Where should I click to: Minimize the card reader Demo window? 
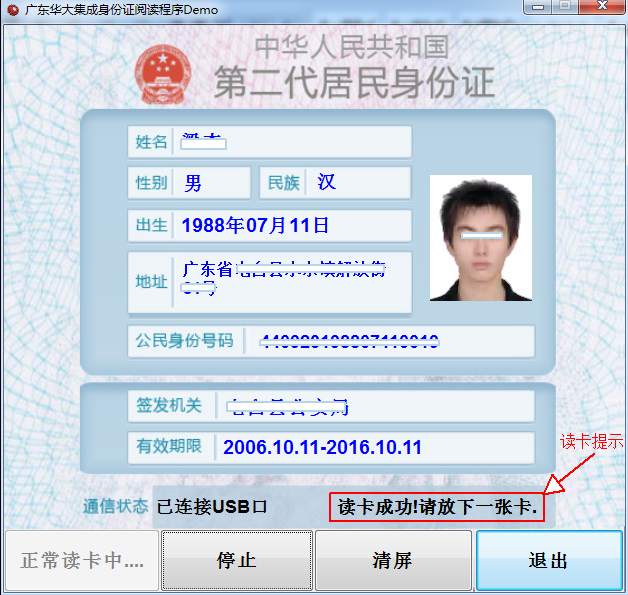(x=540, y=8)
